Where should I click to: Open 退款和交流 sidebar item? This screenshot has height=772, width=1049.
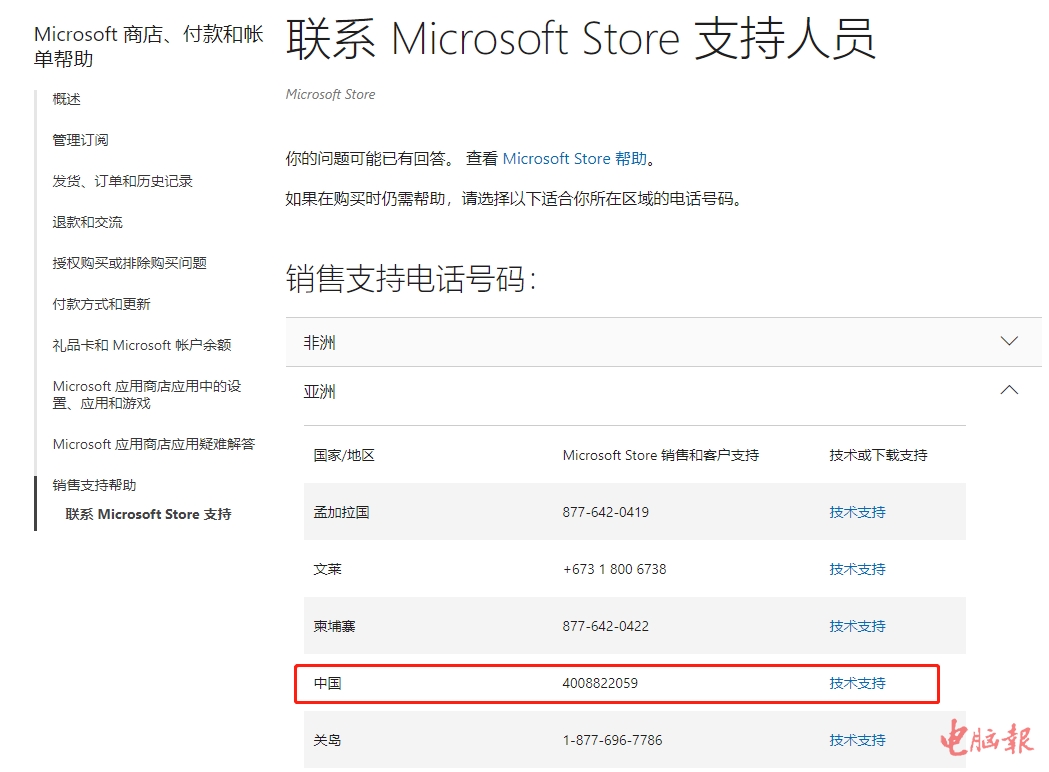pyautogui.click(x=87, y=222)
